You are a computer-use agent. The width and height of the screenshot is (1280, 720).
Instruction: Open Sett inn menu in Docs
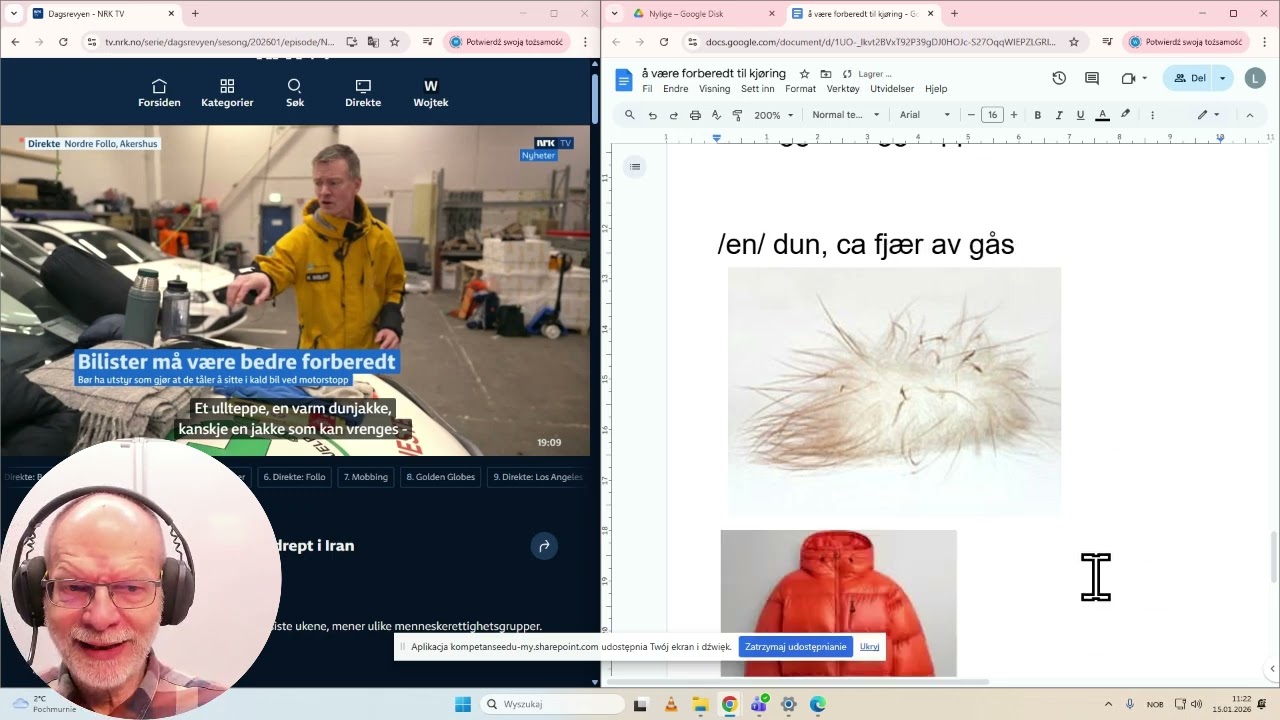tap(758, 89)
